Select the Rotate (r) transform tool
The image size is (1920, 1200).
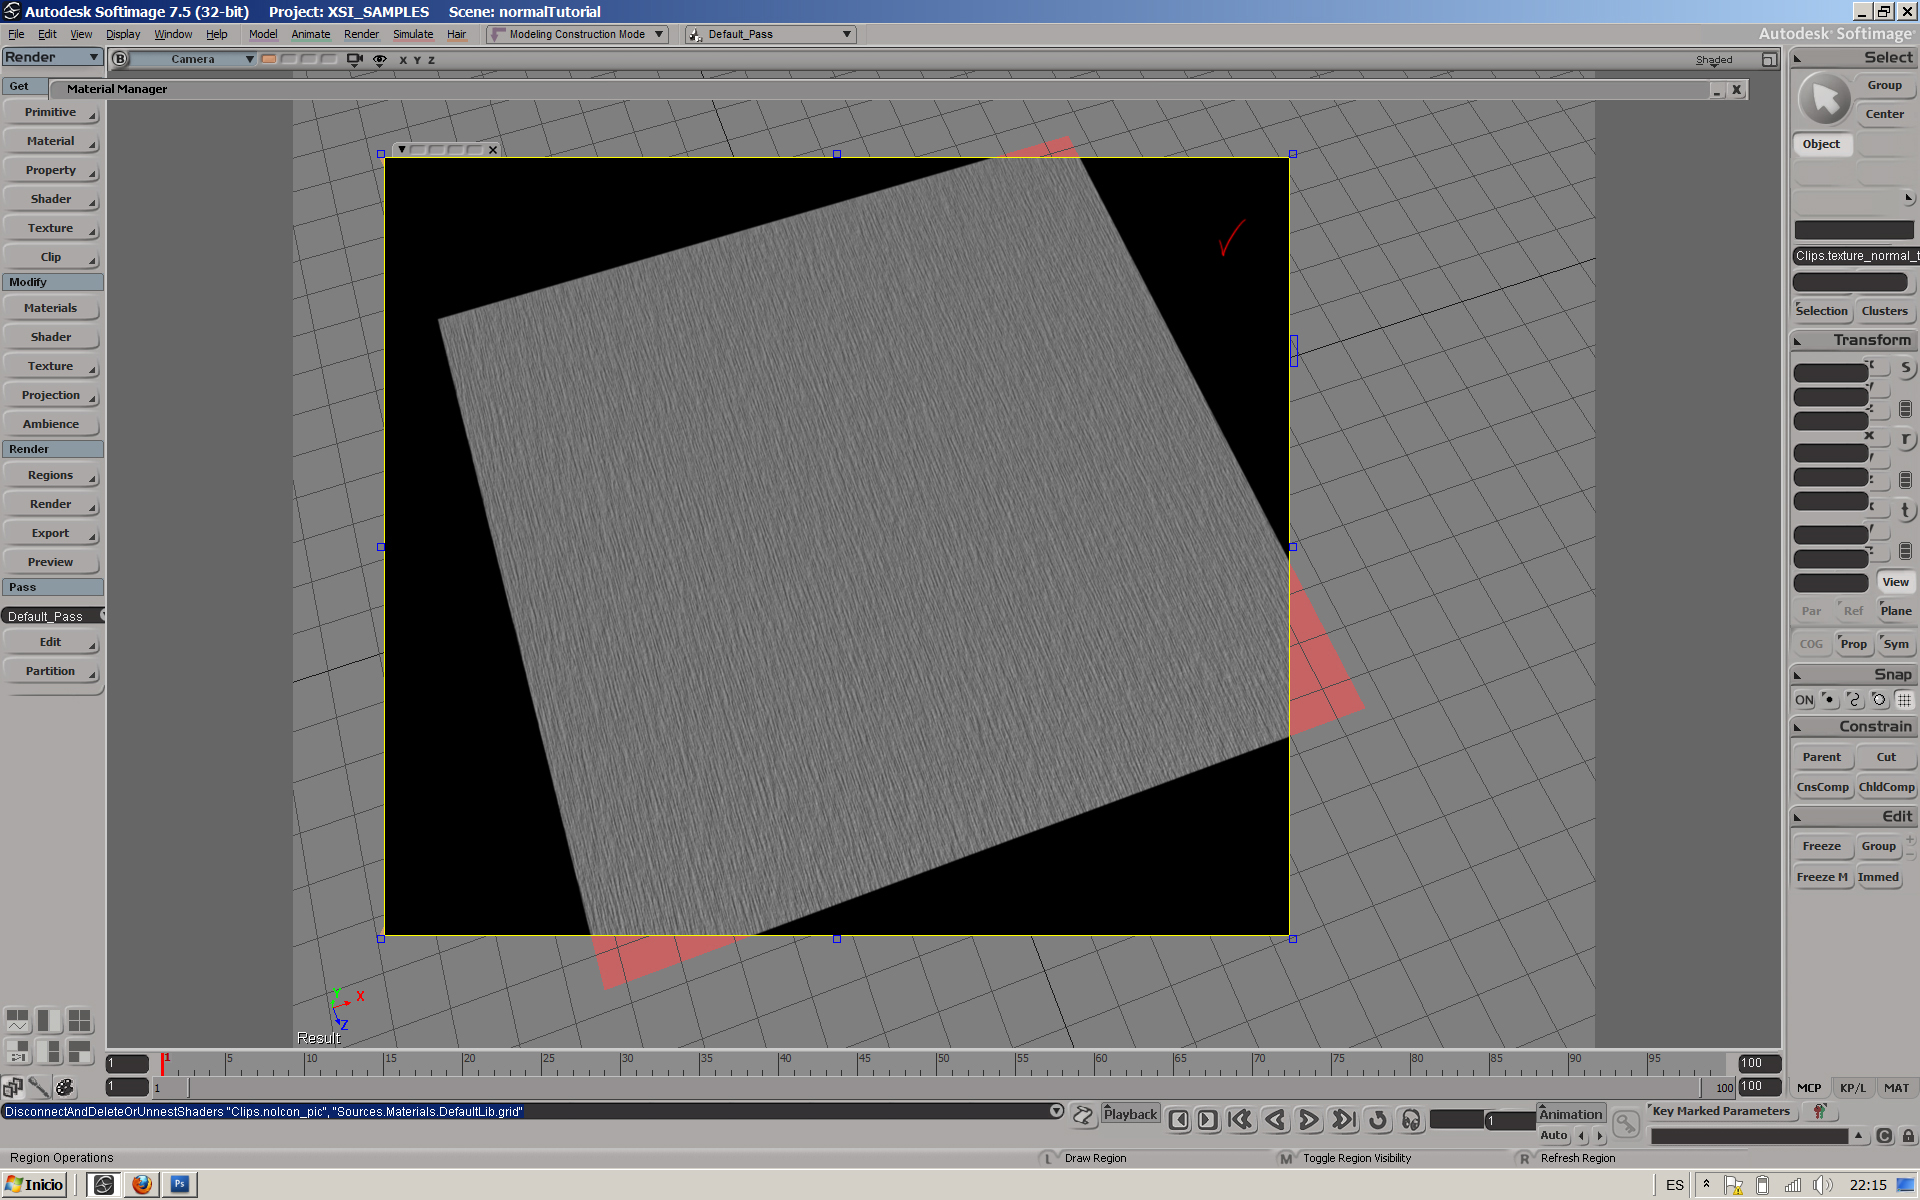[x=1905, y=440]
